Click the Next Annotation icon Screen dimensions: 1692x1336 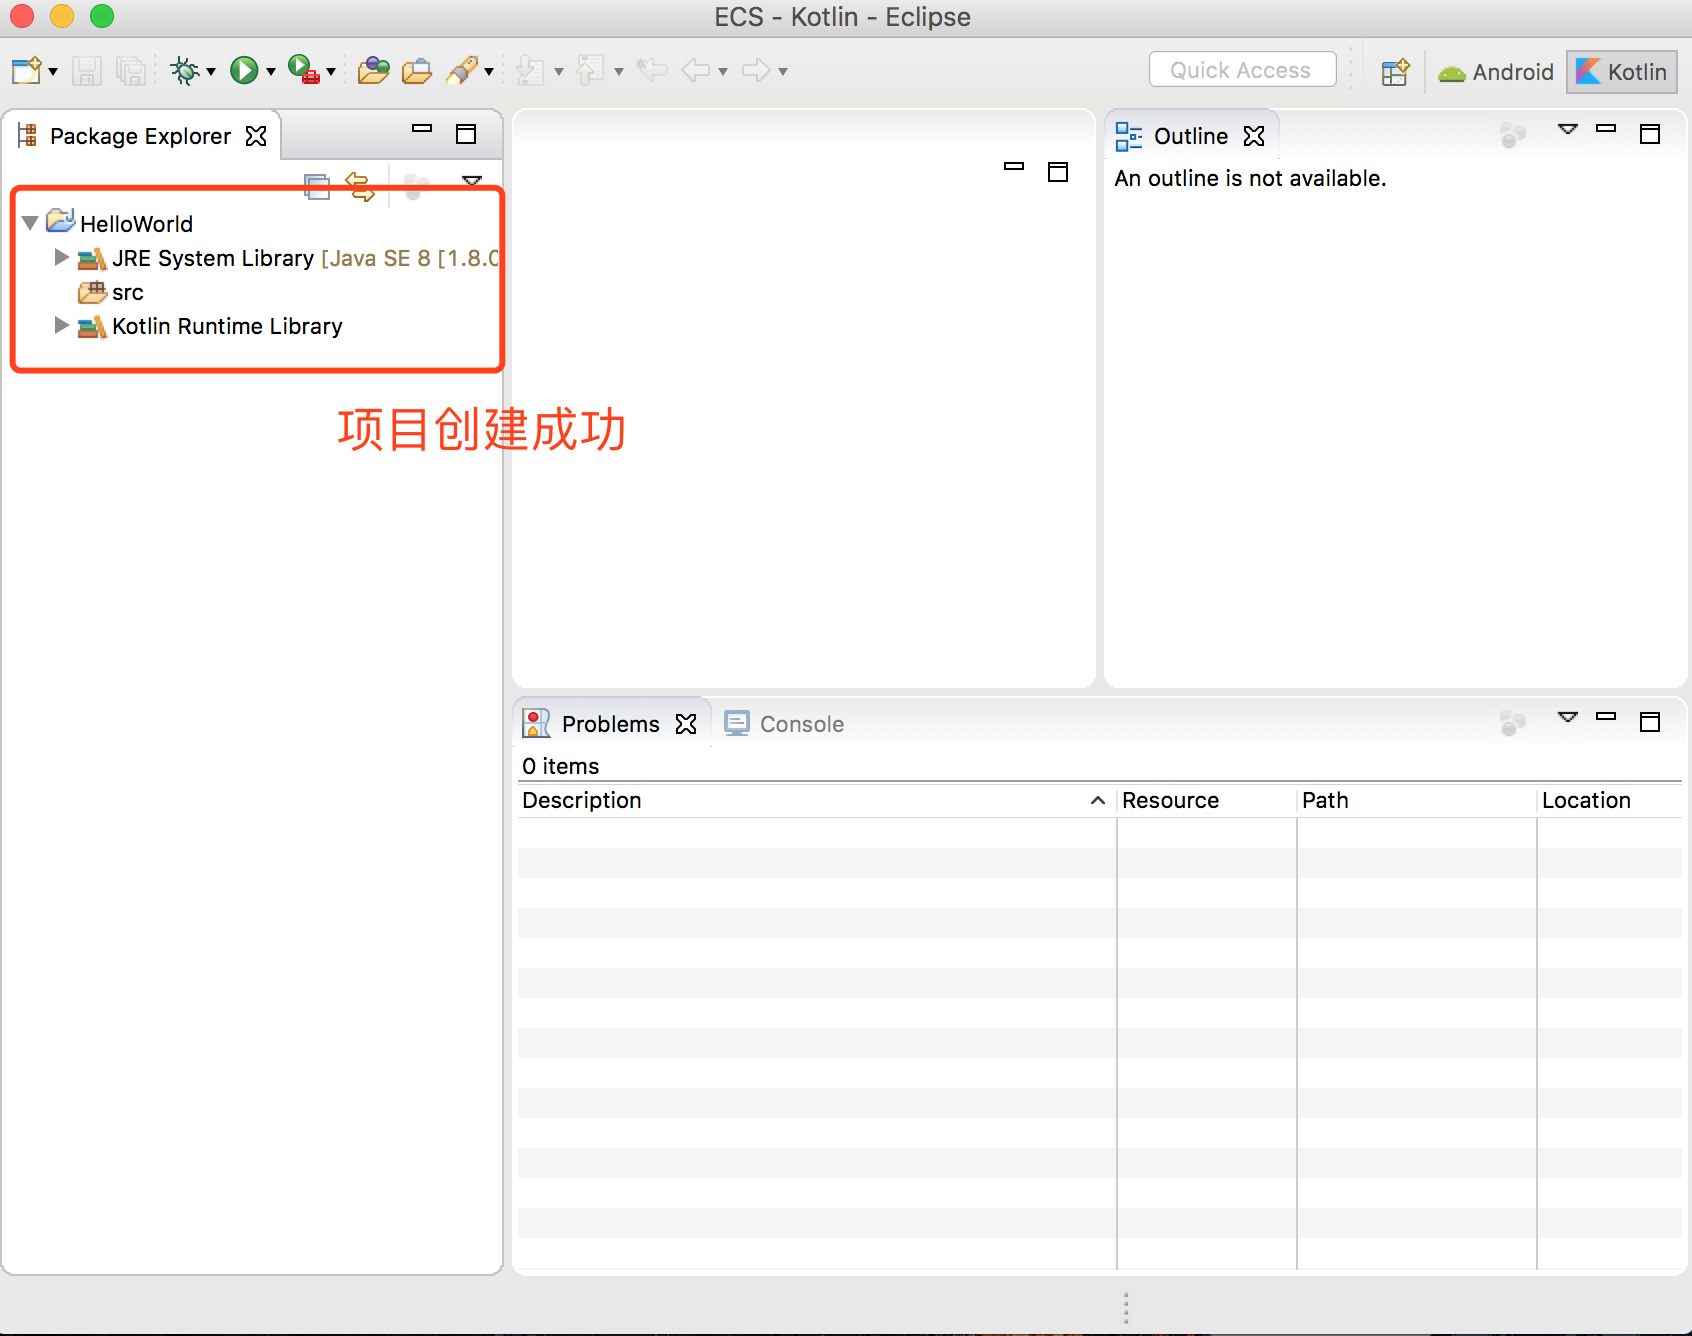[531, 70]
